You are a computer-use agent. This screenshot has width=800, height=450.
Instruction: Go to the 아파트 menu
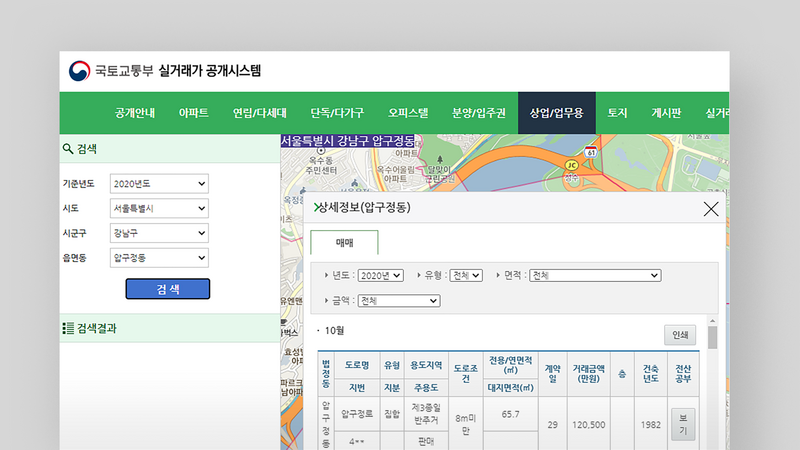pos(194,113)
